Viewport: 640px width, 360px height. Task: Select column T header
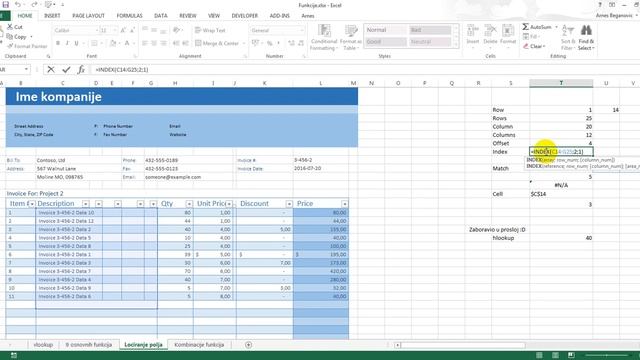pos(561,83)
